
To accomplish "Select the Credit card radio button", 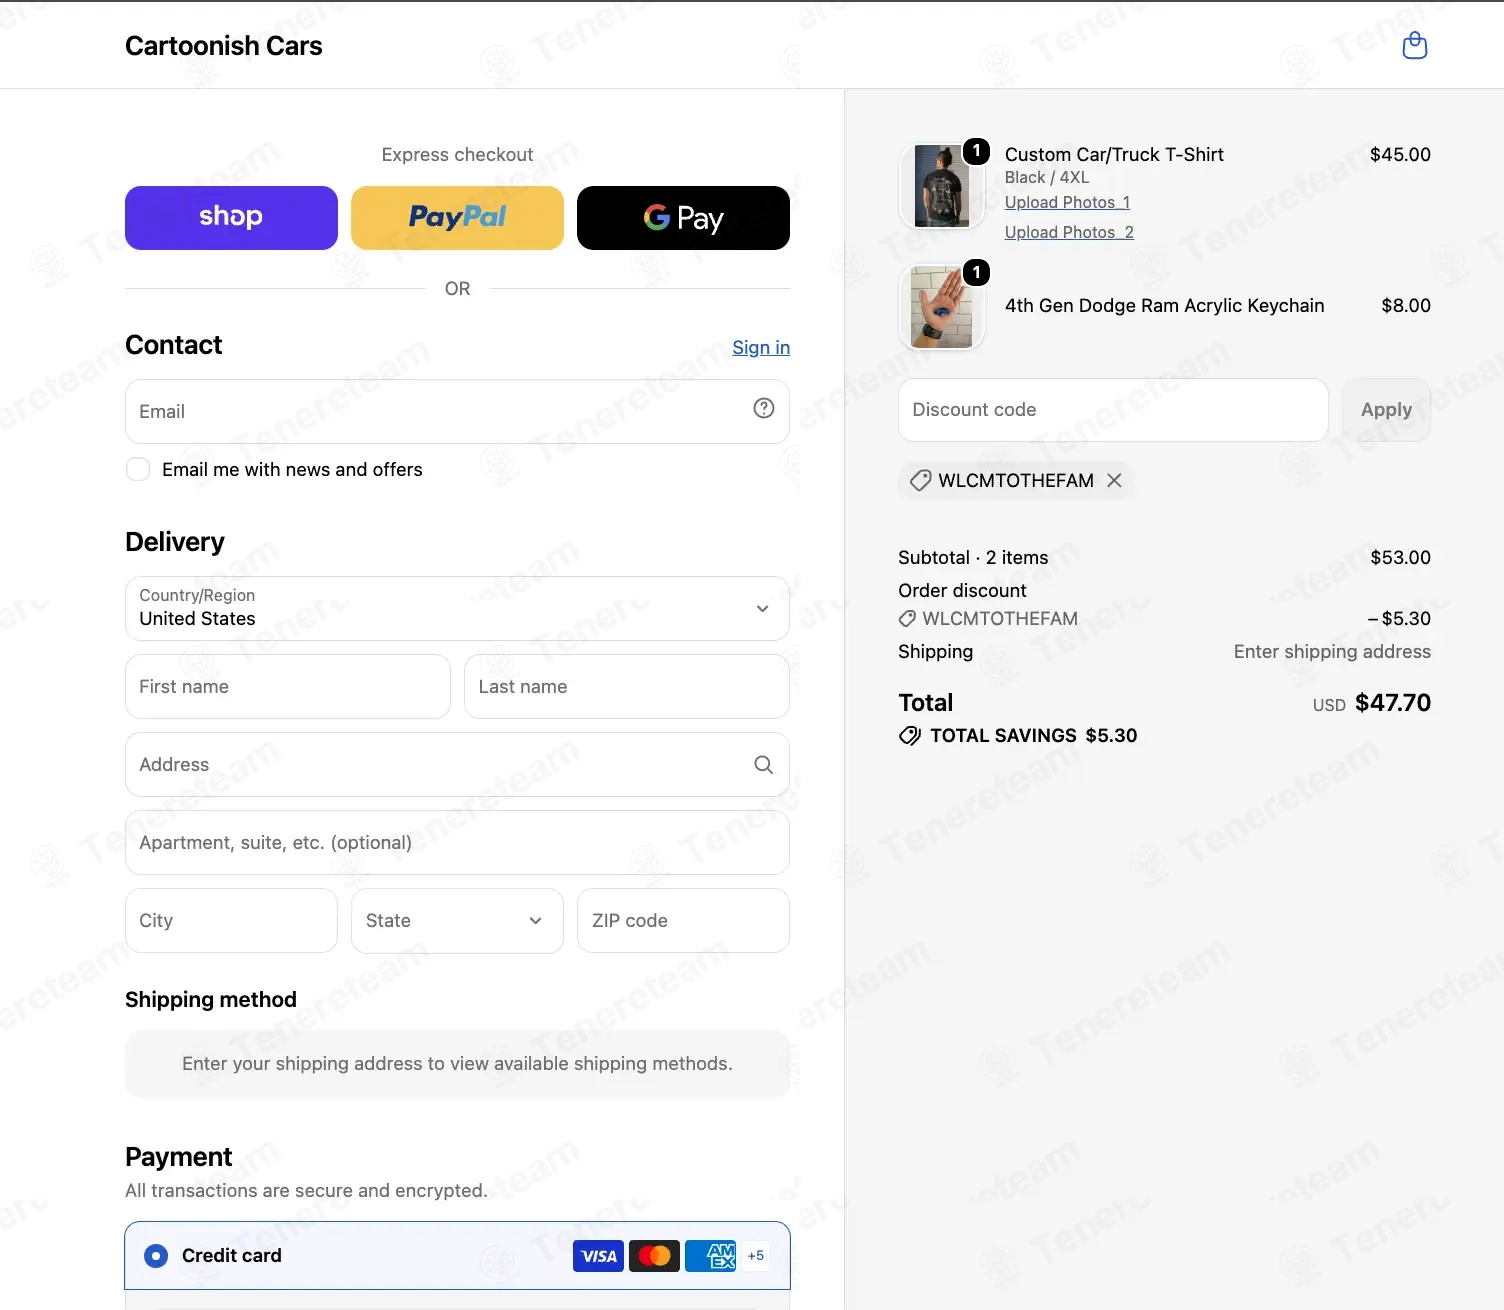I will pyautogui.click(x=156, y=1255).
